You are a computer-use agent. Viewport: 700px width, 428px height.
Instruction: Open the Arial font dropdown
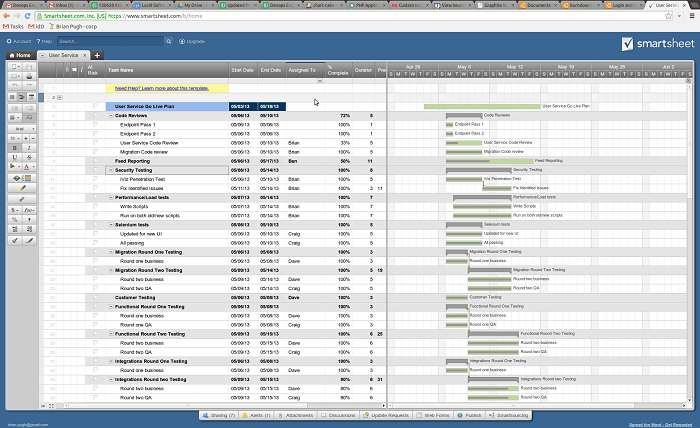[22, 129]
